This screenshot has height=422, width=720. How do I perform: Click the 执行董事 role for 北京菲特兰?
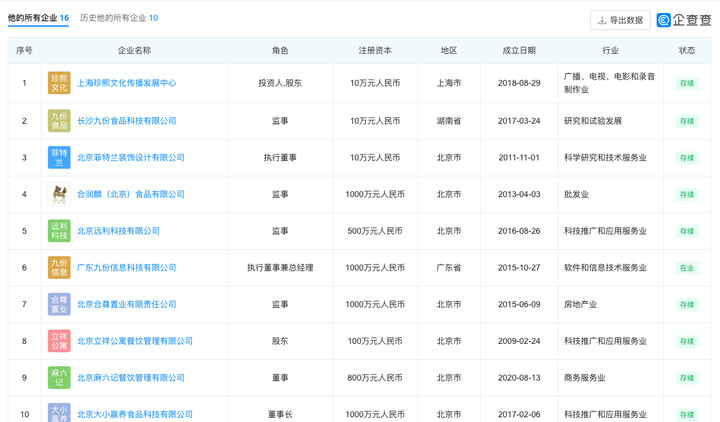[280, 158]
